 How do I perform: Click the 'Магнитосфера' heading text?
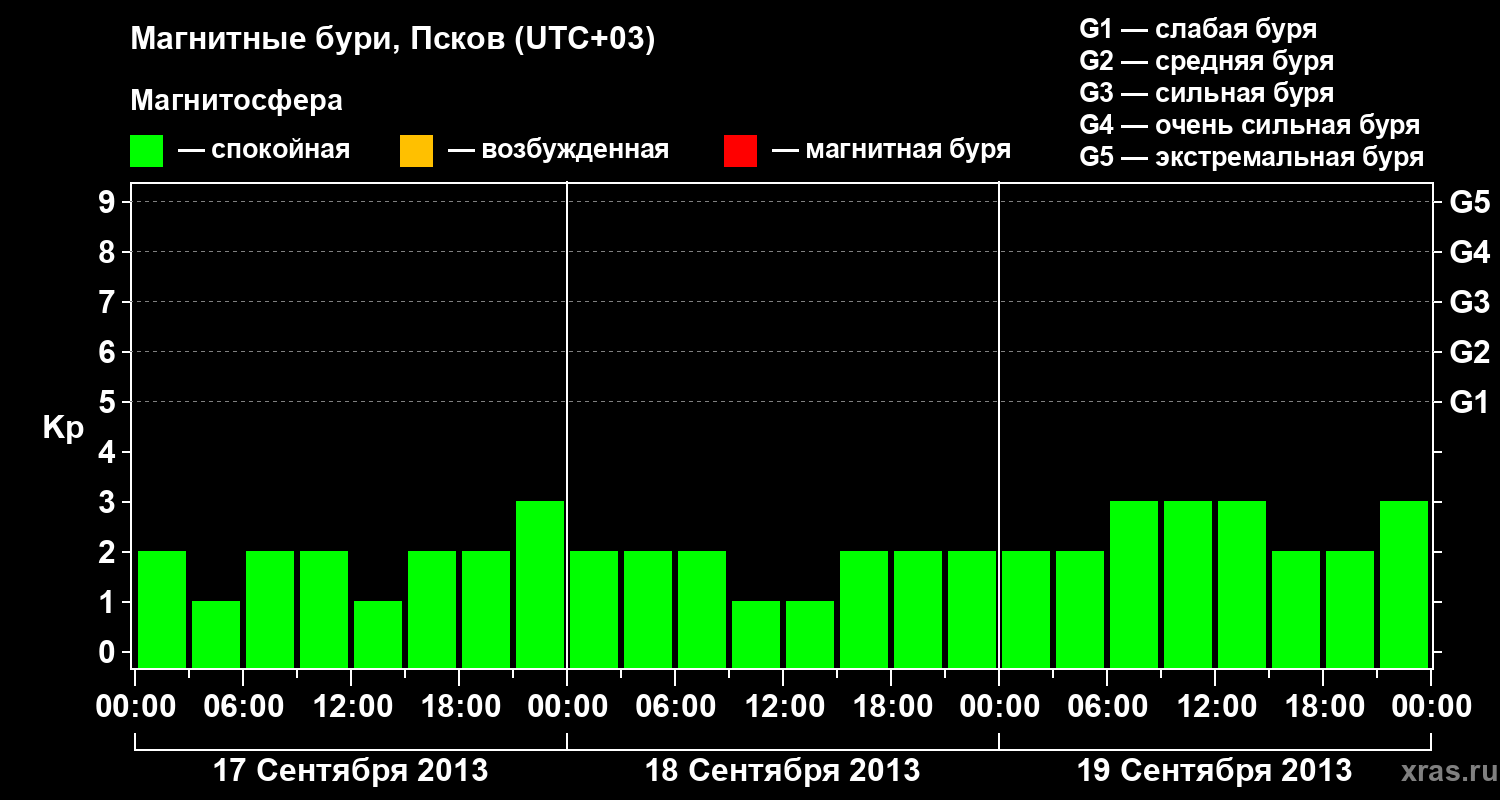click(237, 101)
